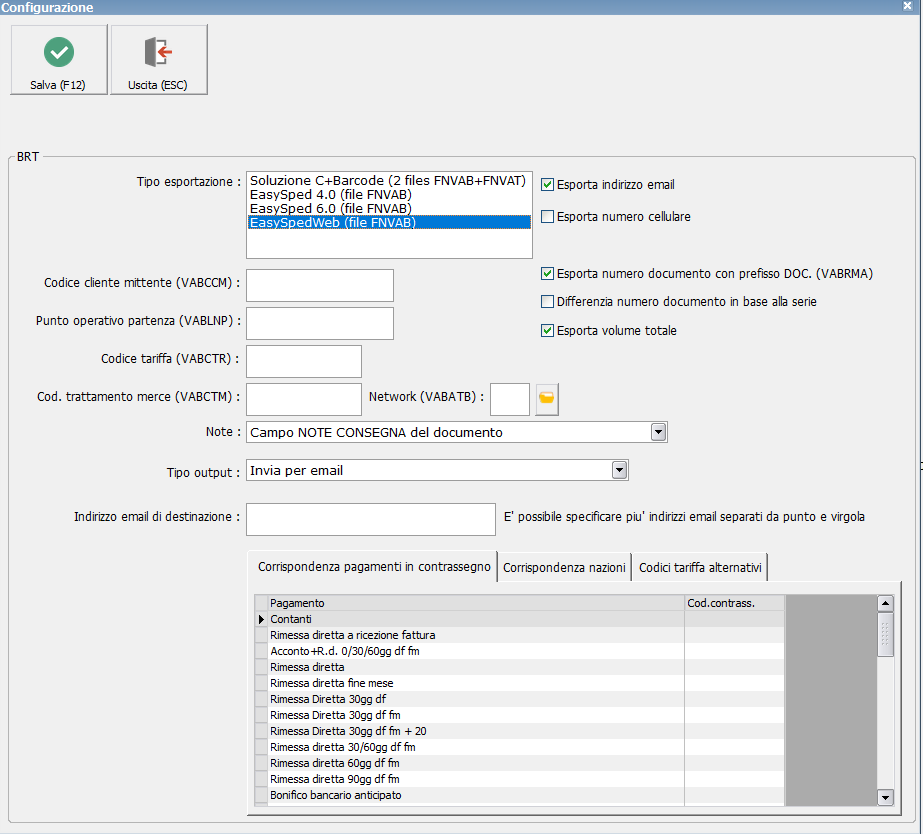Select EasySped 4.0 (file FNVAB) option
The width and height of the screenshot is (923, 834).
point(388,194)
